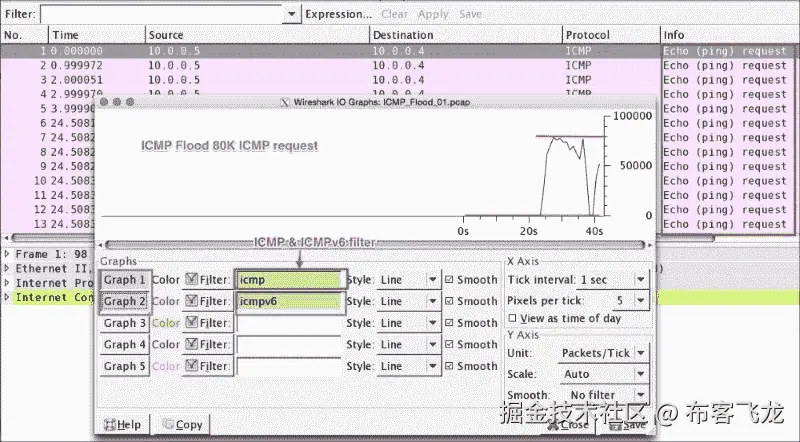Click the Graph 1 toggle button
The image size is (800, 442).
124,280
